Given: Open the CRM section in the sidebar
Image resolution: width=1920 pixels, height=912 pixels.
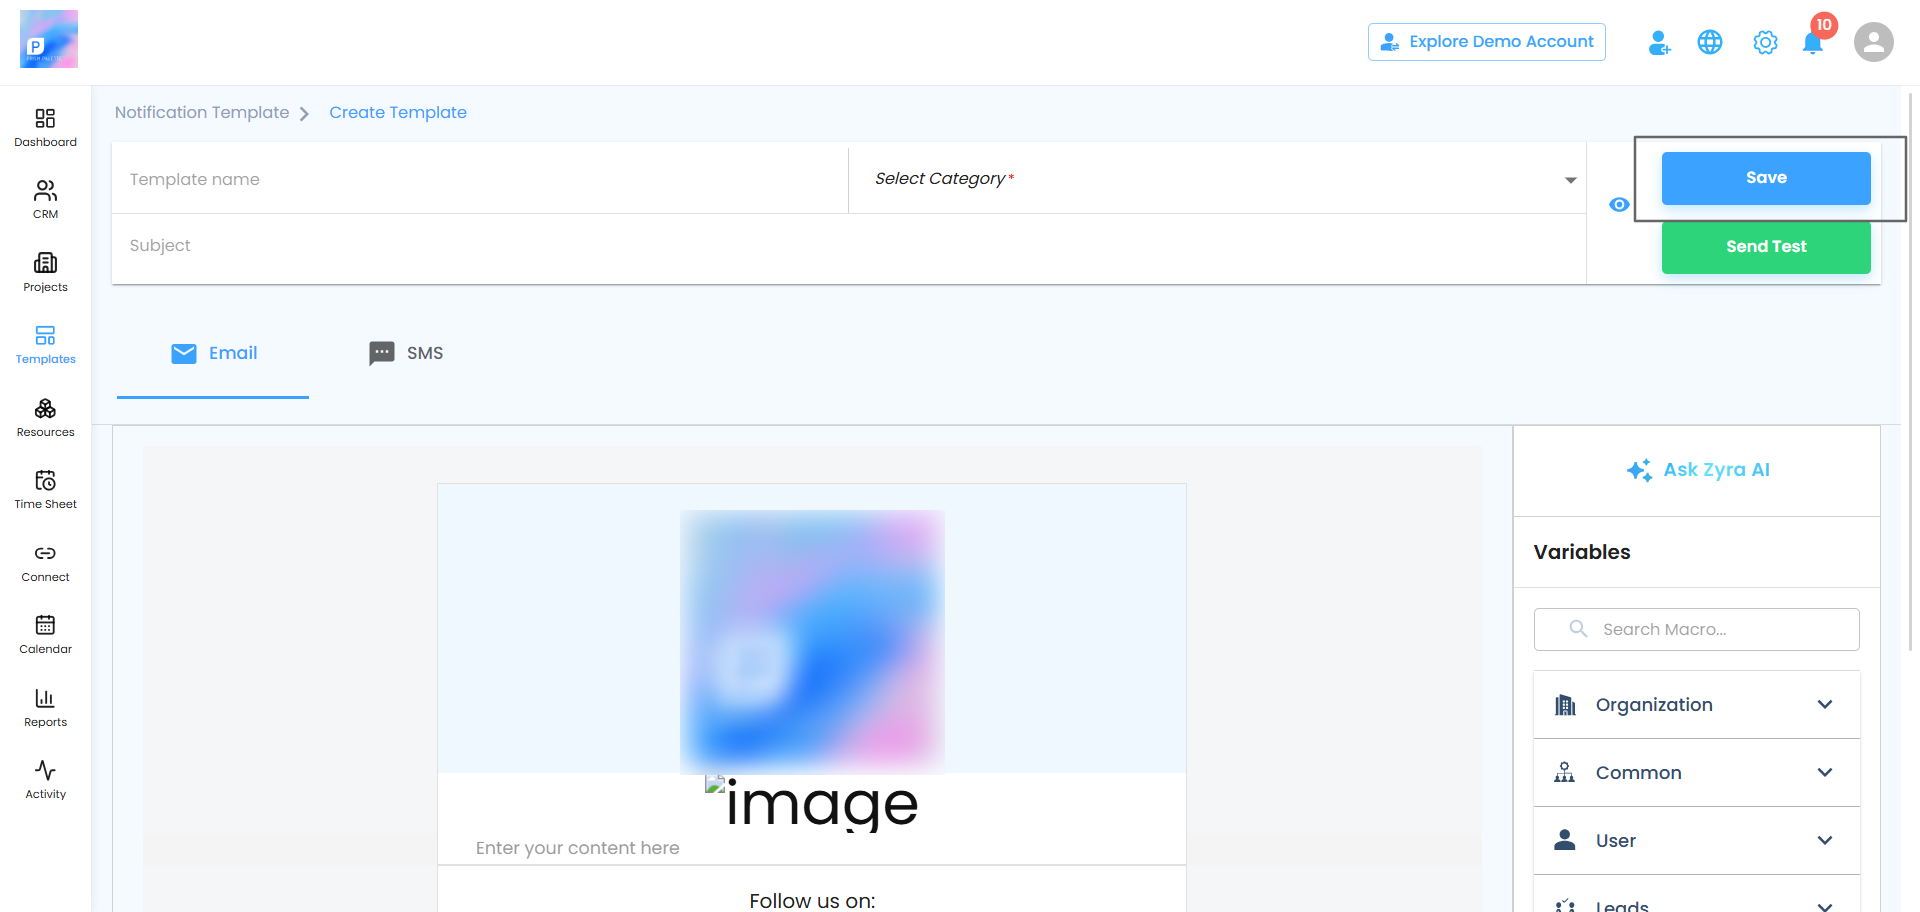Looking at the screenshot, I should pos(45,200).
